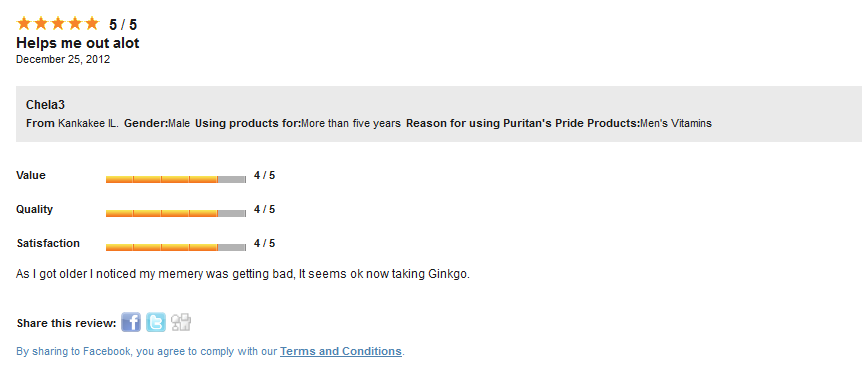Click the fourth orange rating star
862x380 pixels.
click(x=74, y=24)
